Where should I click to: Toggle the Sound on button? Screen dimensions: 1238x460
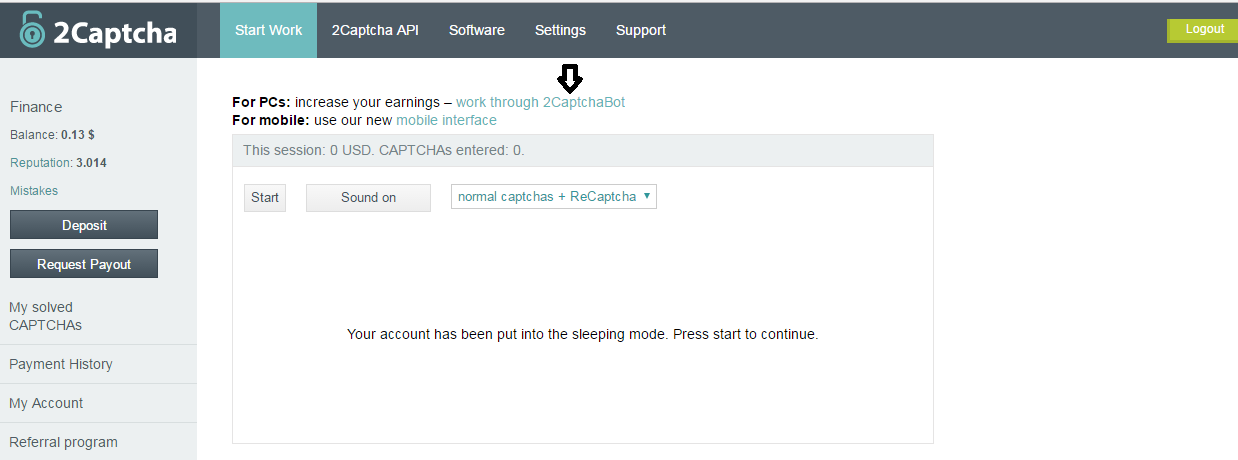[x=368, y=197]
